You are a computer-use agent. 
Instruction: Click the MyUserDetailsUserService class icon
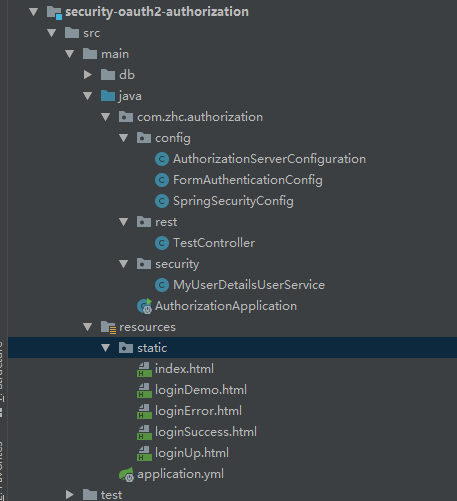162,285
